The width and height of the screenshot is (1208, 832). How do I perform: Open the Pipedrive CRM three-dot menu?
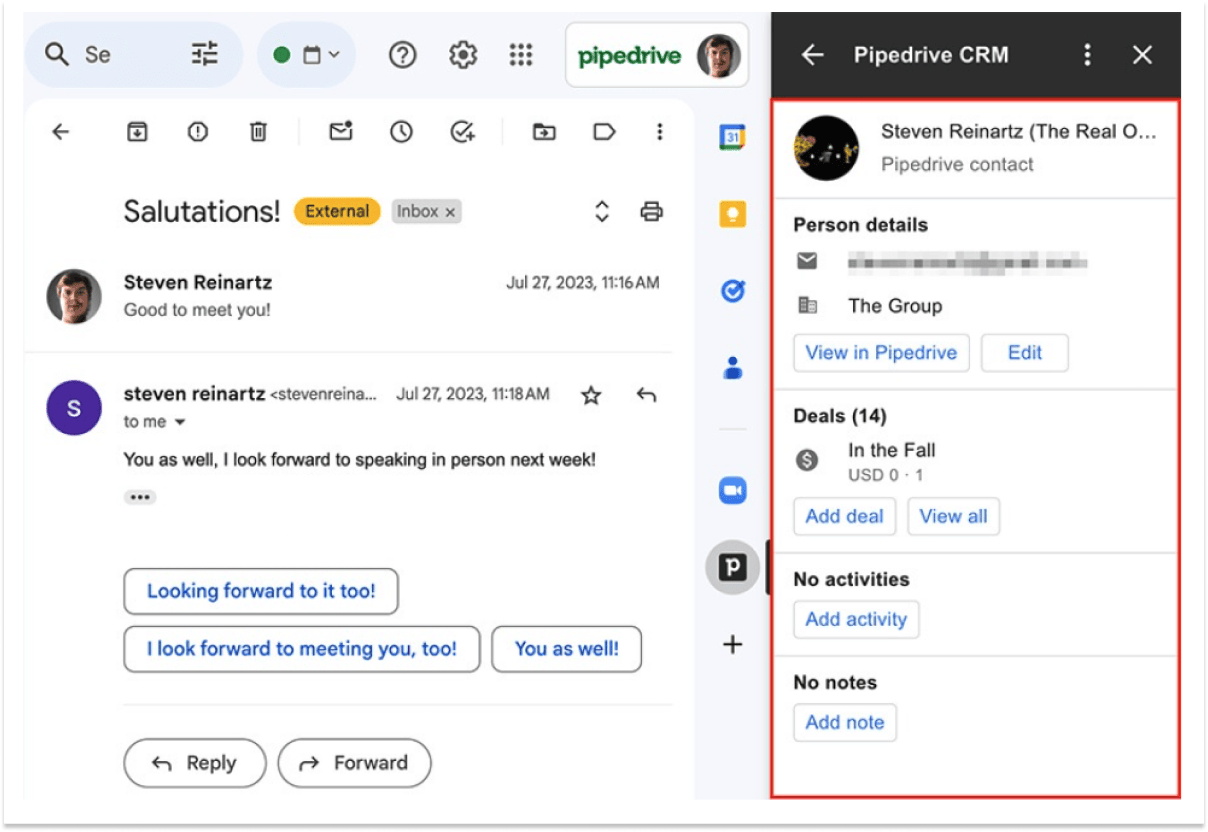pos(1087,55)
